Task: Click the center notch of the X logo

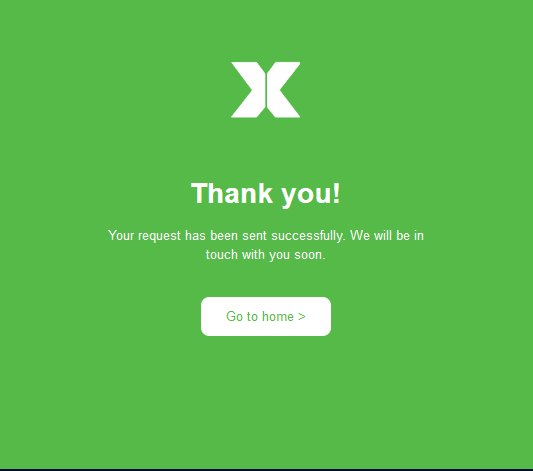Action: click(x=266, y=90)
